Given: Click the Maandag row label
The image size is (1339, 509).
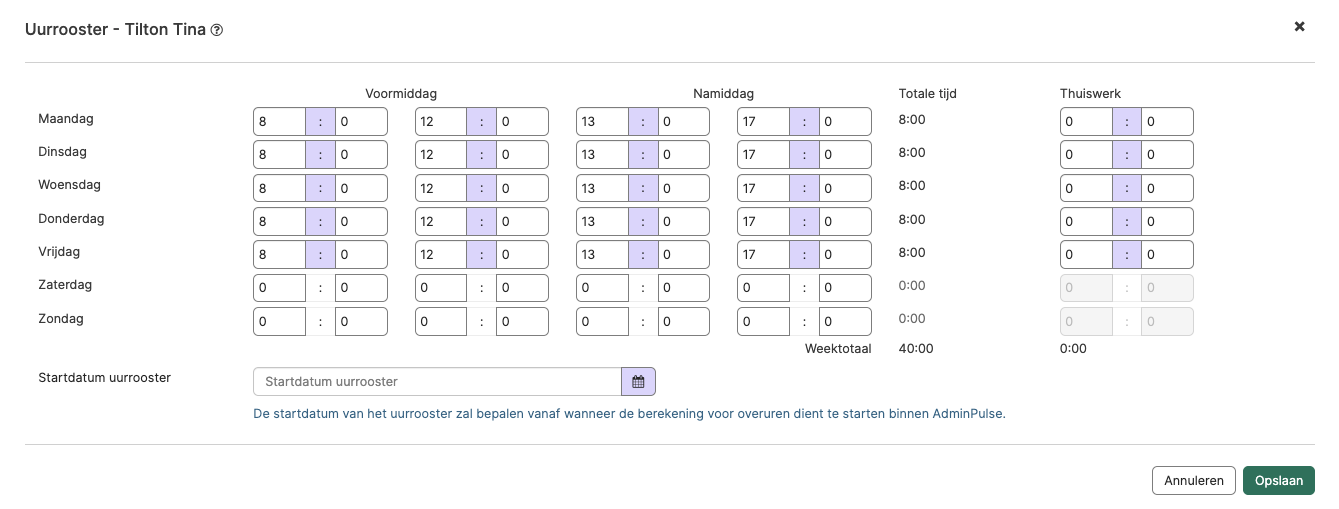Looking at the screenshot, I should point(66,119).
